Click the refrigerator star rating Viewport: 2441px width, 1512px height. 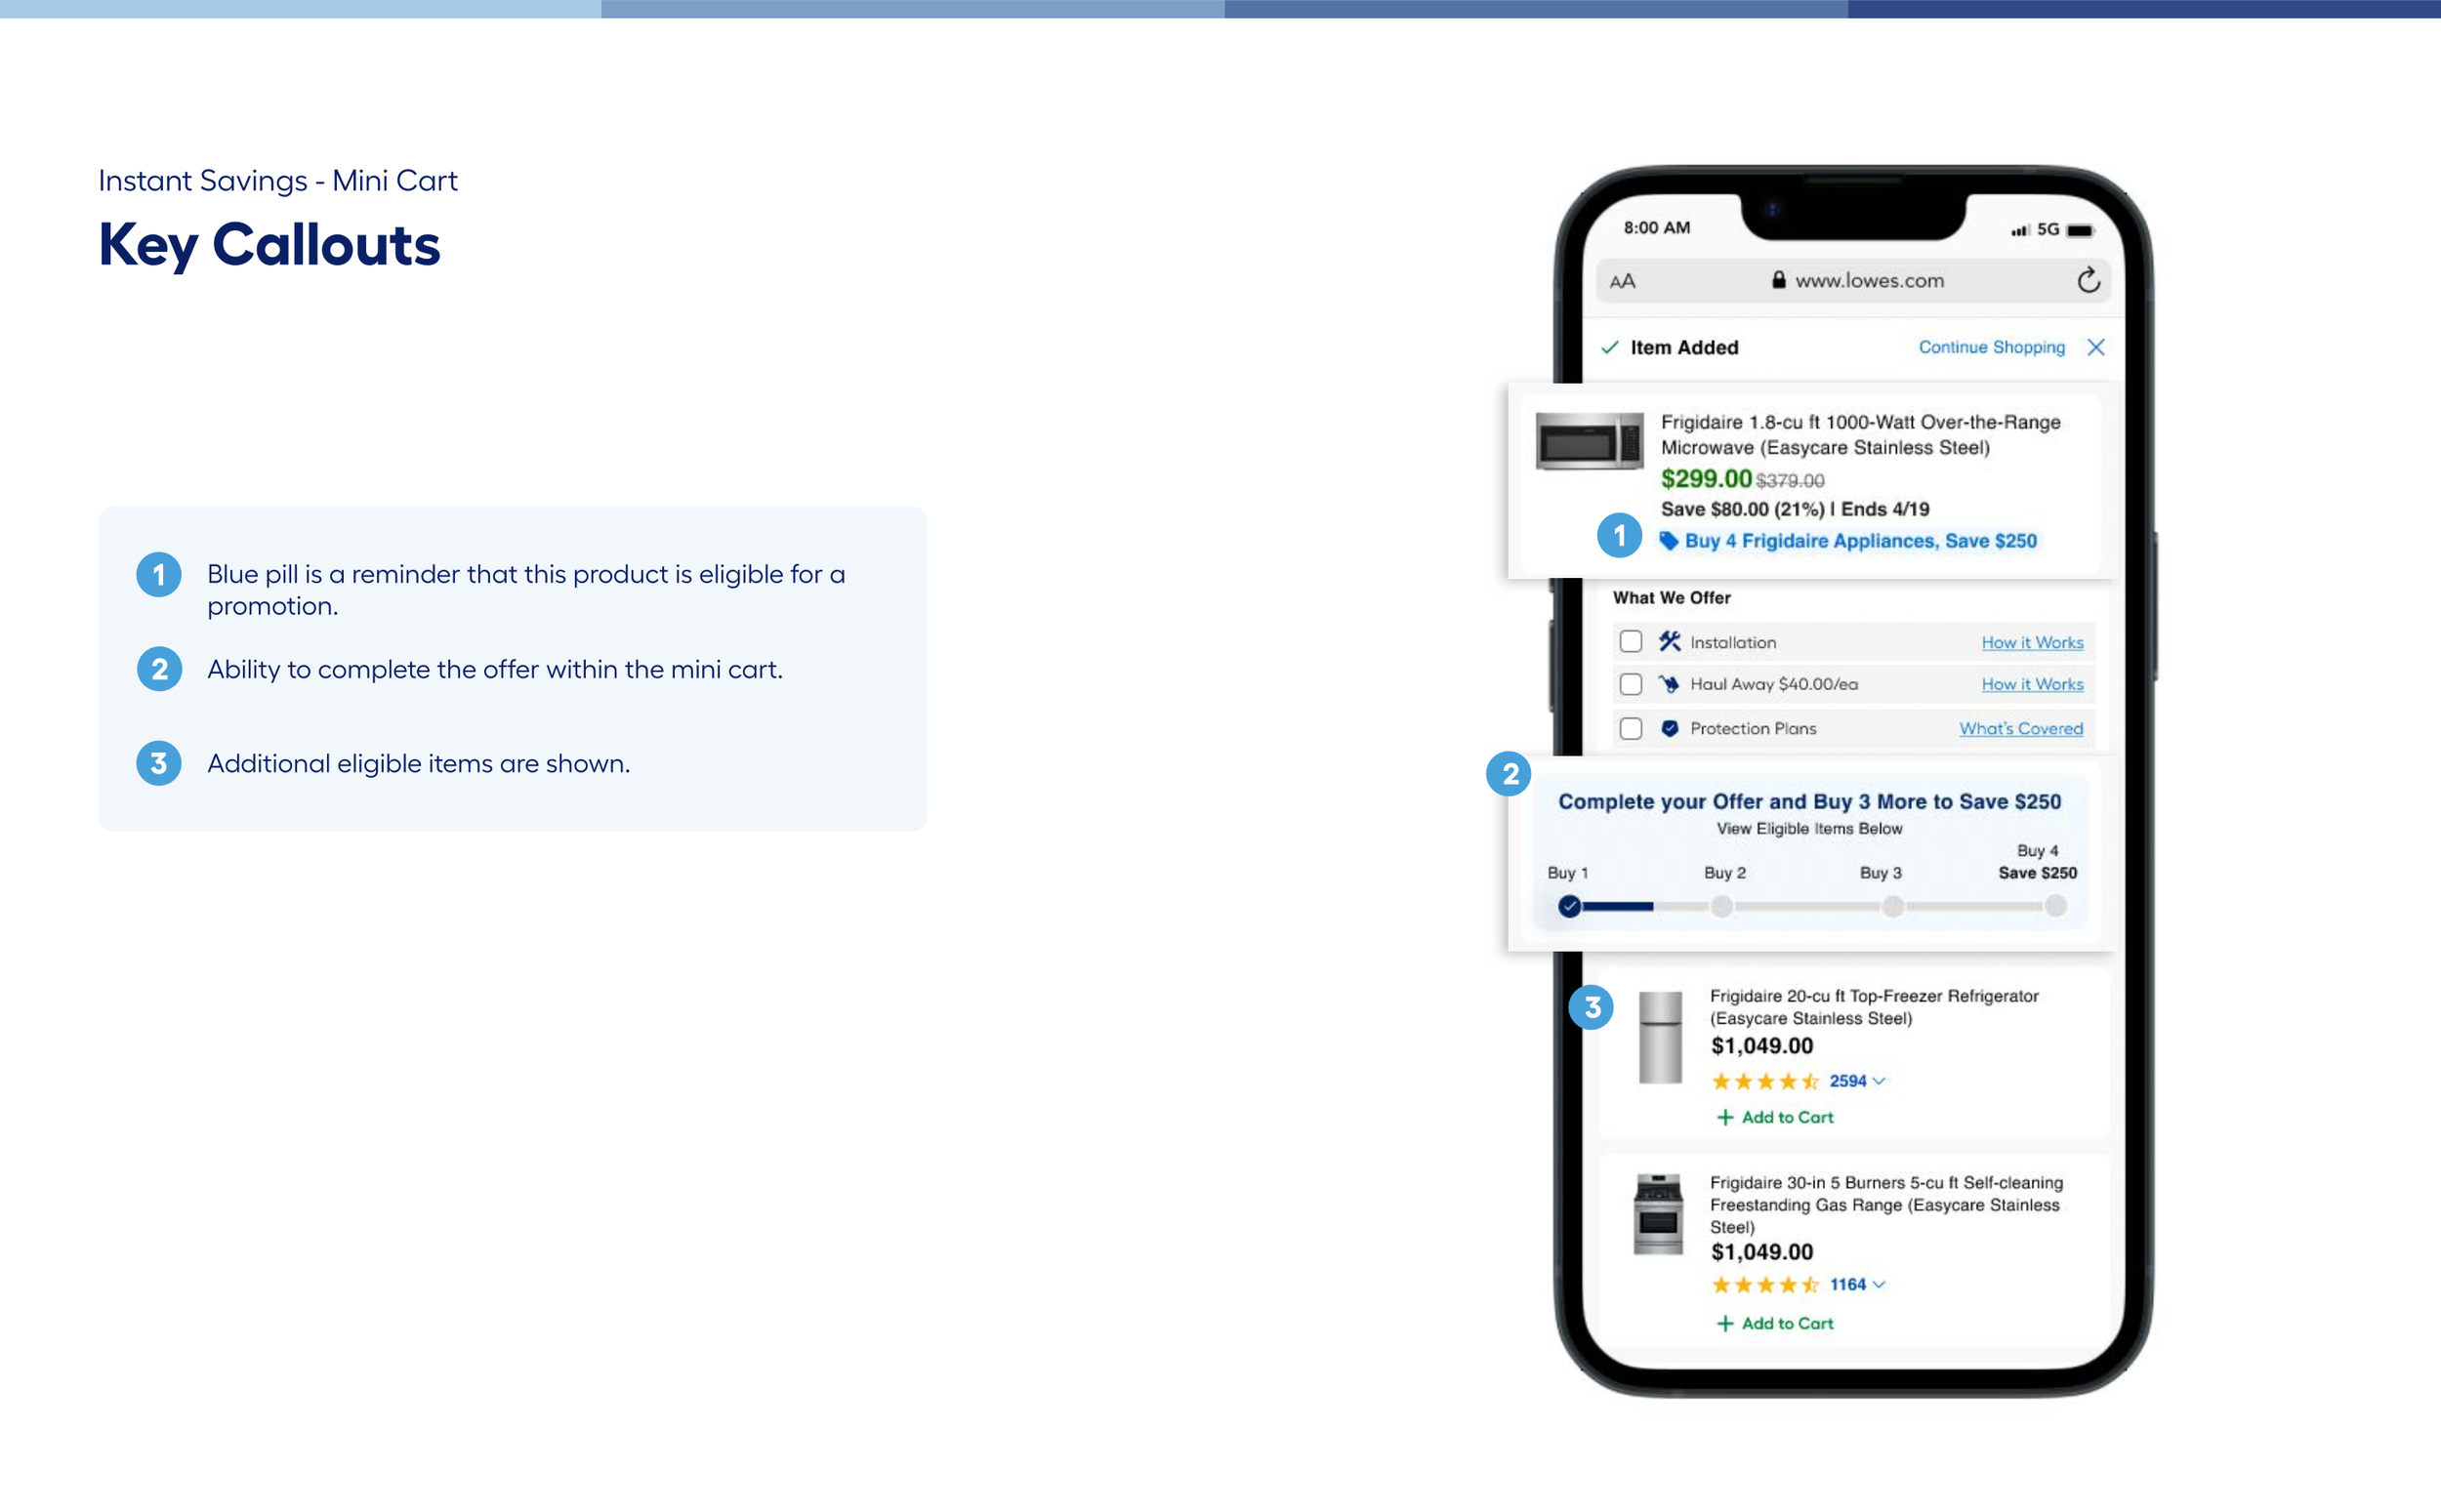(1765, 1081)
